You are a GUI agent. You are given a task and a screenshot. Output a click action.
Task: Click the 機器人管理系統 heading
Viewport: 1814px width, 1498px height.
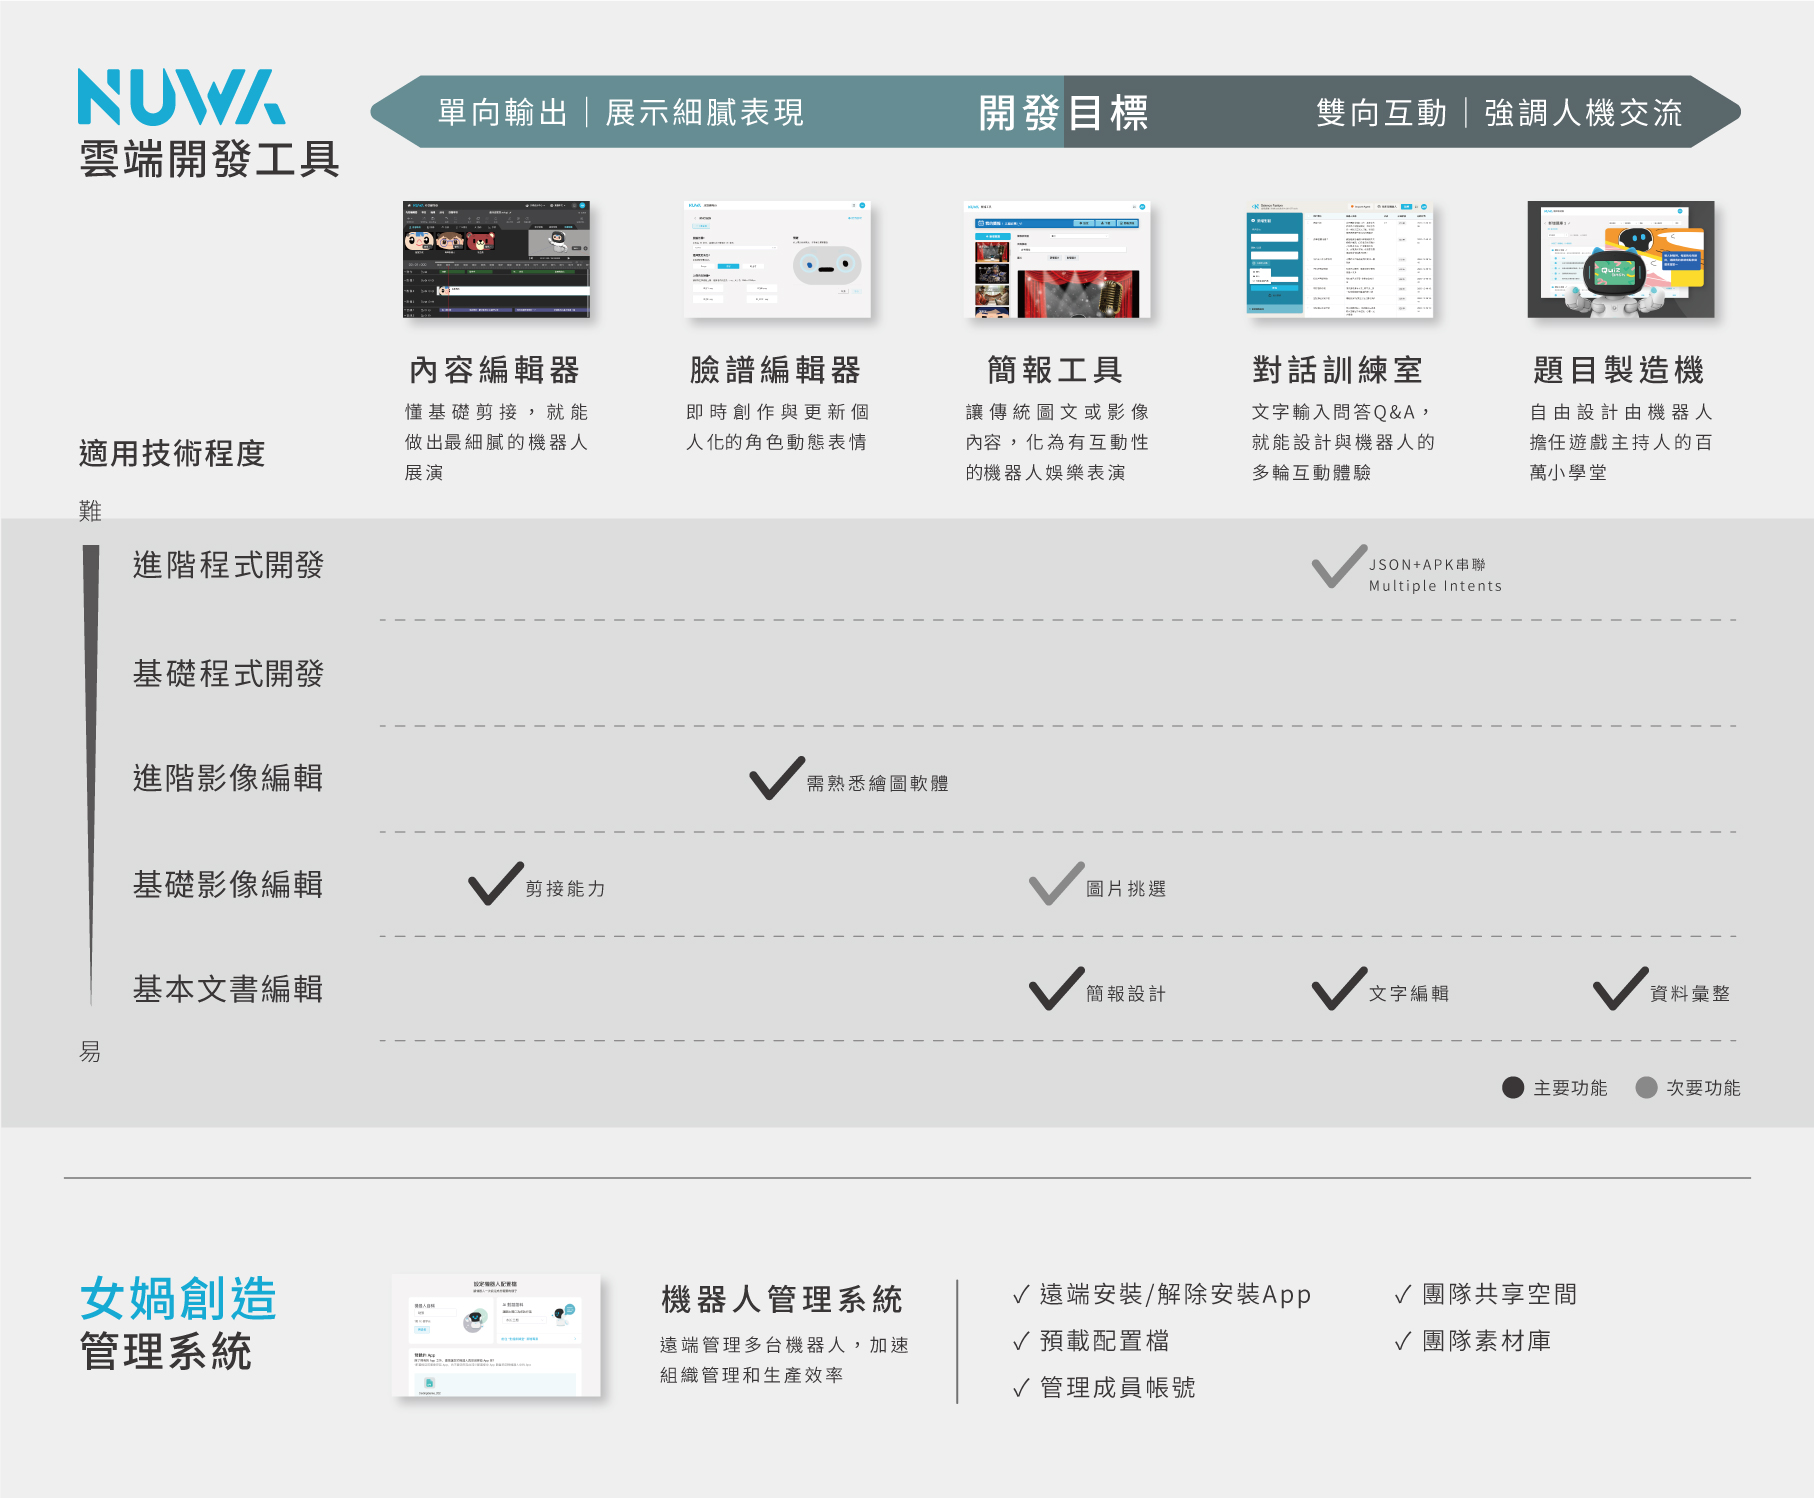782,1299
